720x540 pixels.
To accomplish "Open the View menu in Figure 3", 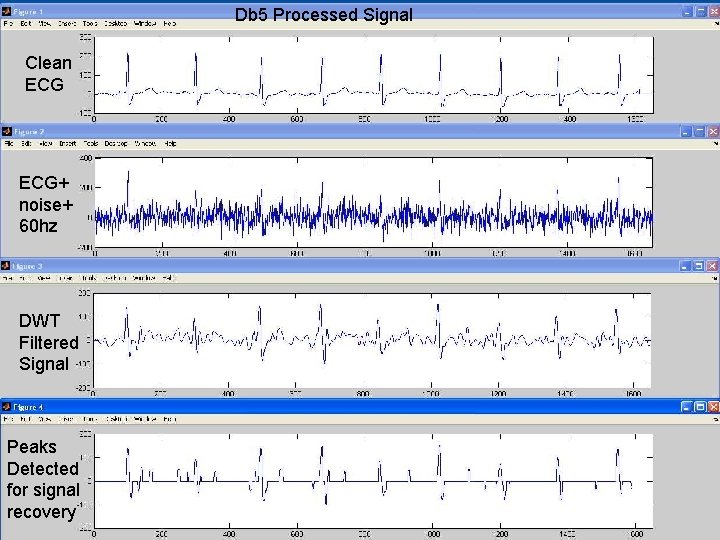I will [x=44, y=278].
